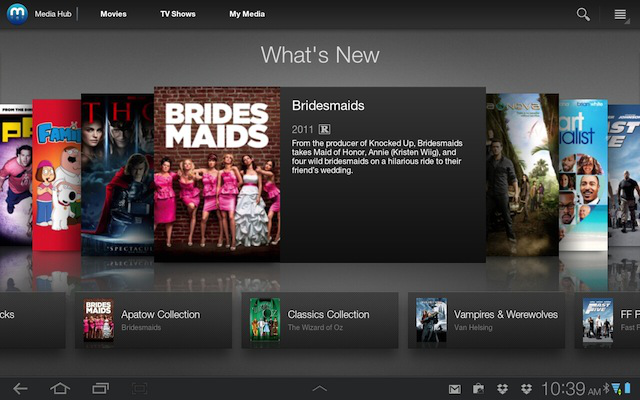Select the Thor poster
640x400 pixels.
118,175
